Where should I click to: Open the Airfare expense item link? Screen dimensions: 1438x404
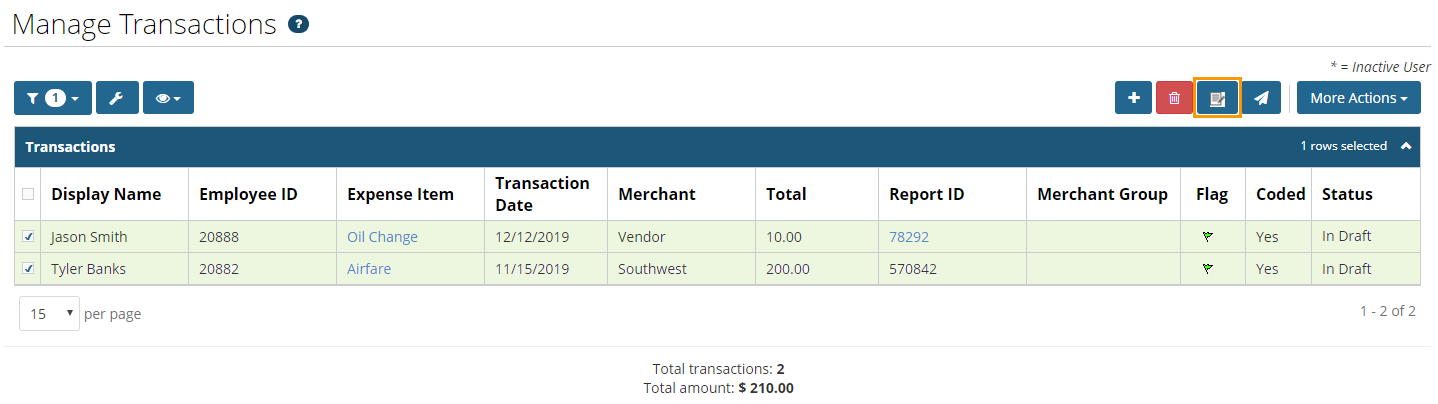pyautogui.click(x=369, y=269)
